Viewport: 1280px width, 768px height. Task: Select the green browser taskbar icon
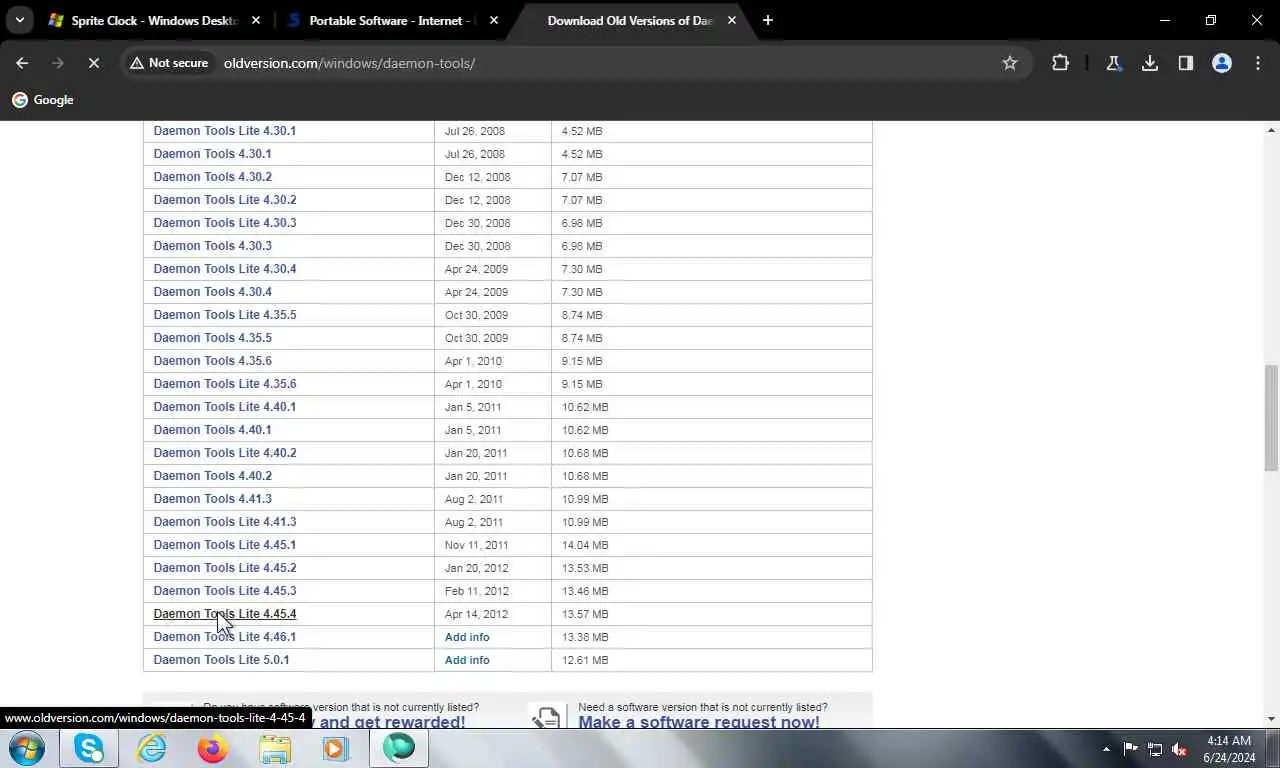click(399, 748)
